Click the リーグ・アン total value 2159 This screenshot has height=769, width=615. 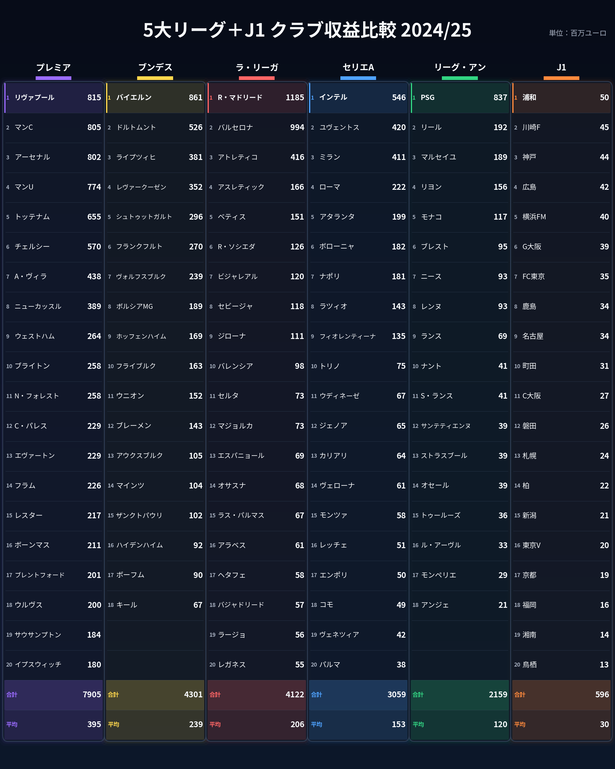498,694
